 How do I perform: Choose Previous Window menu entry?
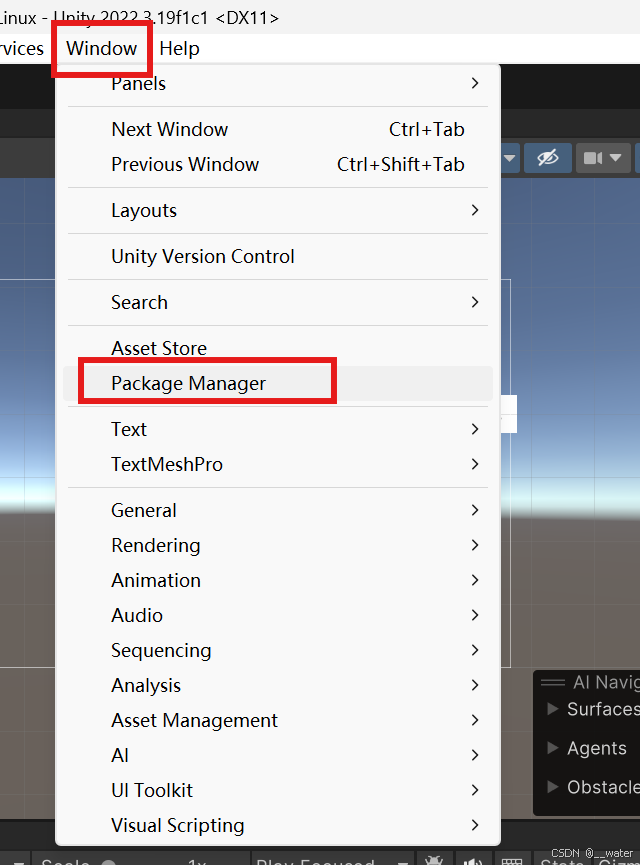278,164
